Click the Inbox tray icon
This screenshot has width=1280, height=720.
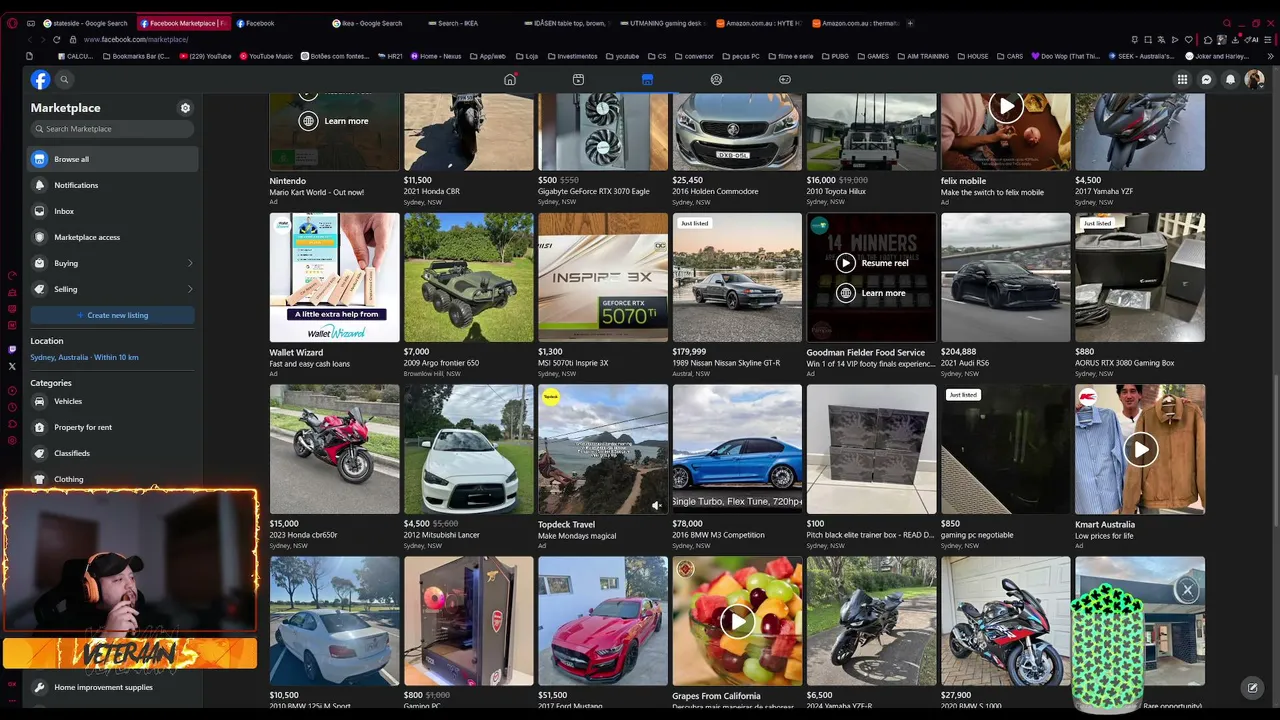[39, 211]
